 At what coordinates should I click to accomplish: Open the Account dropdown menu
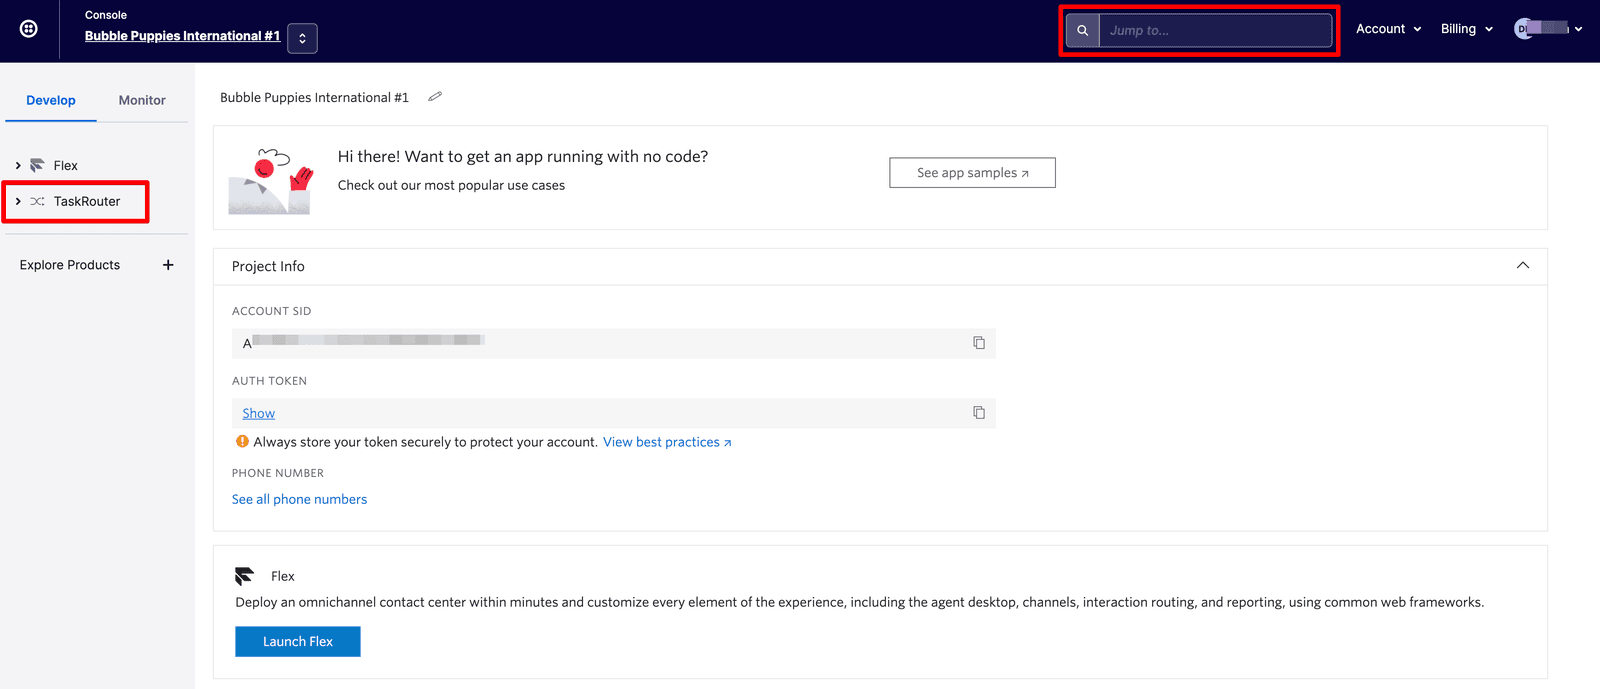(1388, 29)
